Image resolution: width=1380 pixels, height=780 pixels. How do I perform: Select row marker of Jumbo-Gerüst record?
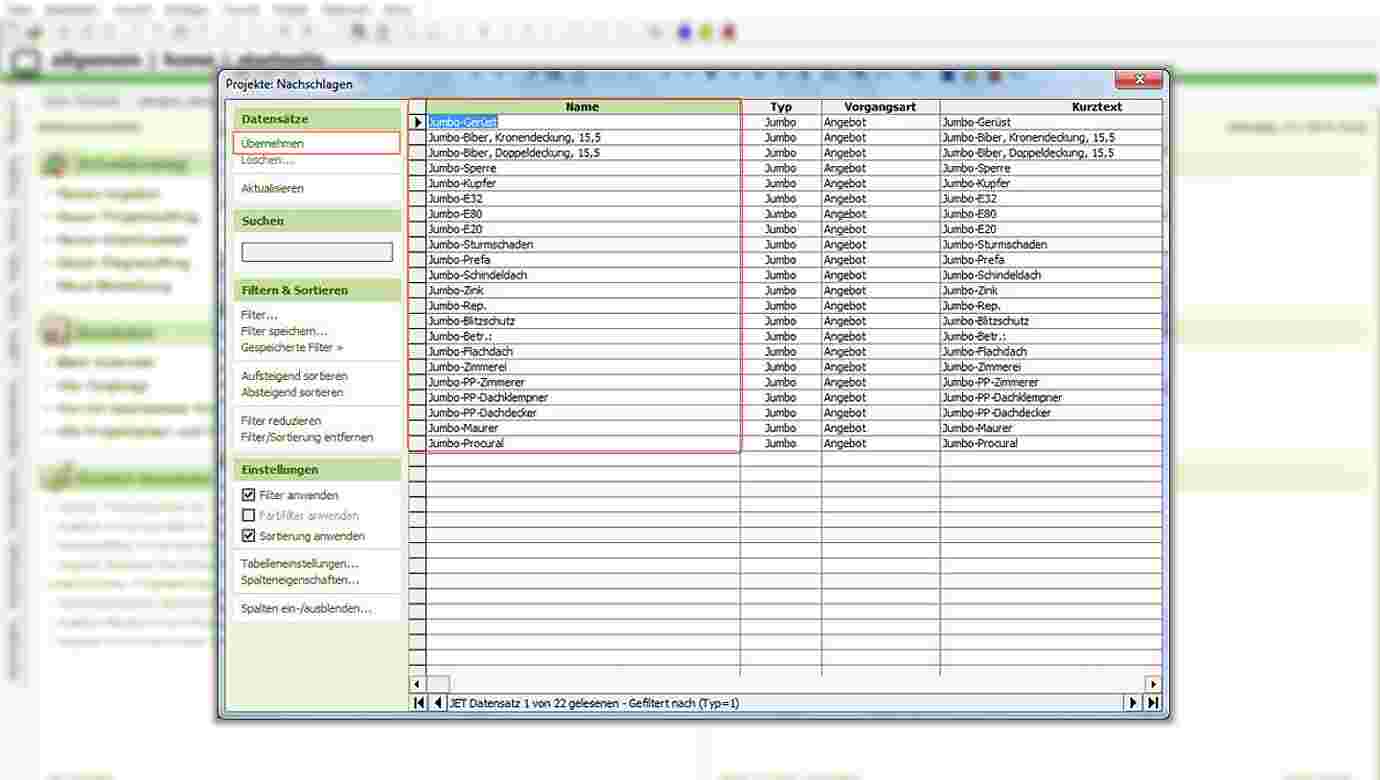point(418,122)
